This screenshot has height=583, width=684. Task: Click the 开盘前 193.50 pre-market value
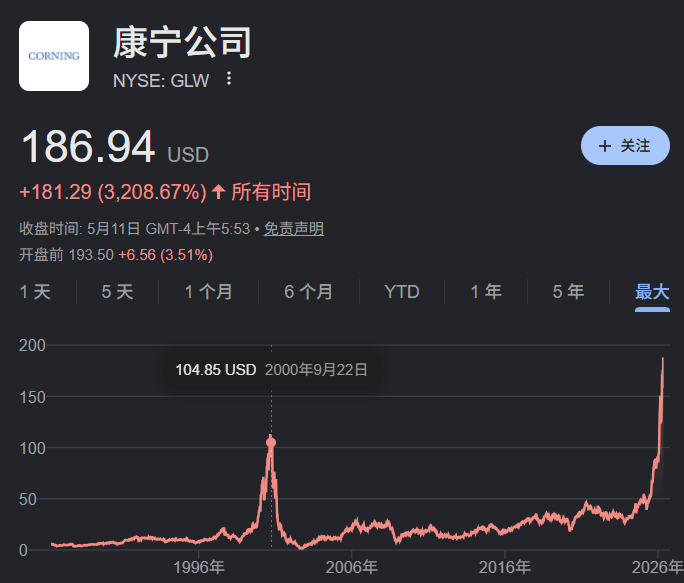[66, 255]
